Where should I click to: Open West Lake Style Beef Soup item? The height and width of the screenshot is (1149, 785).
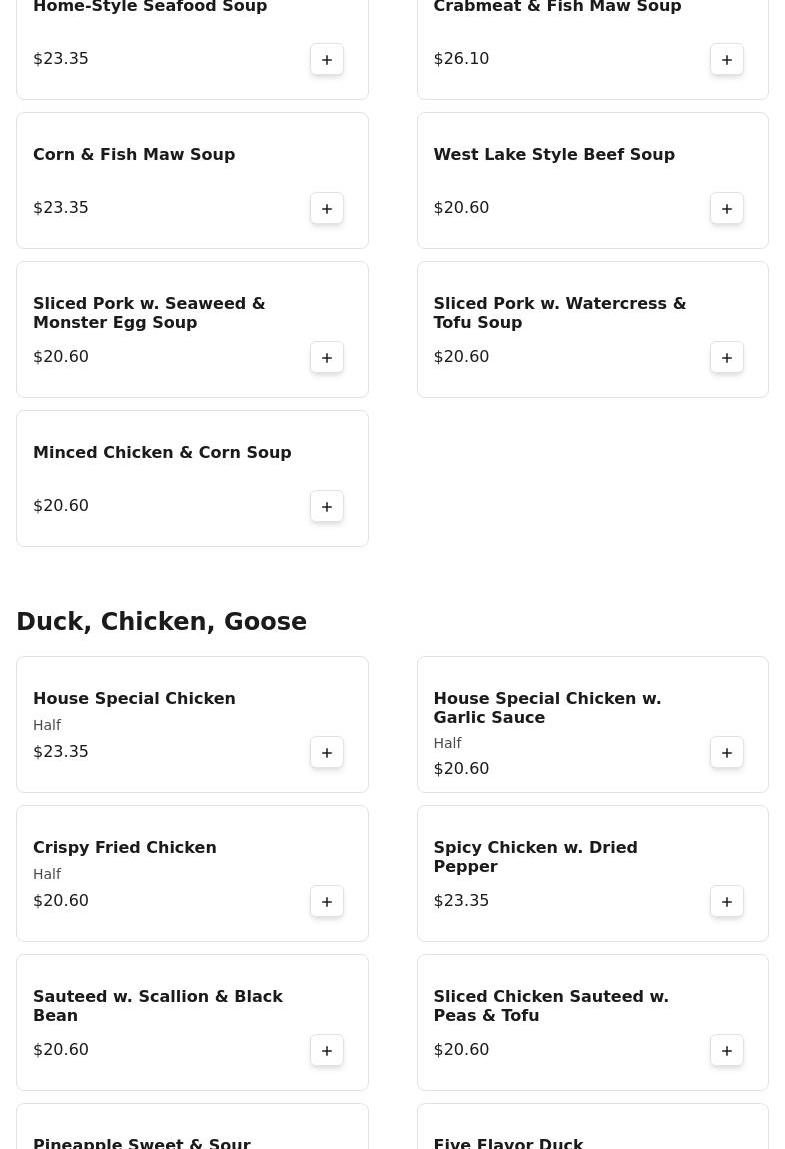[x=553, y=155]
